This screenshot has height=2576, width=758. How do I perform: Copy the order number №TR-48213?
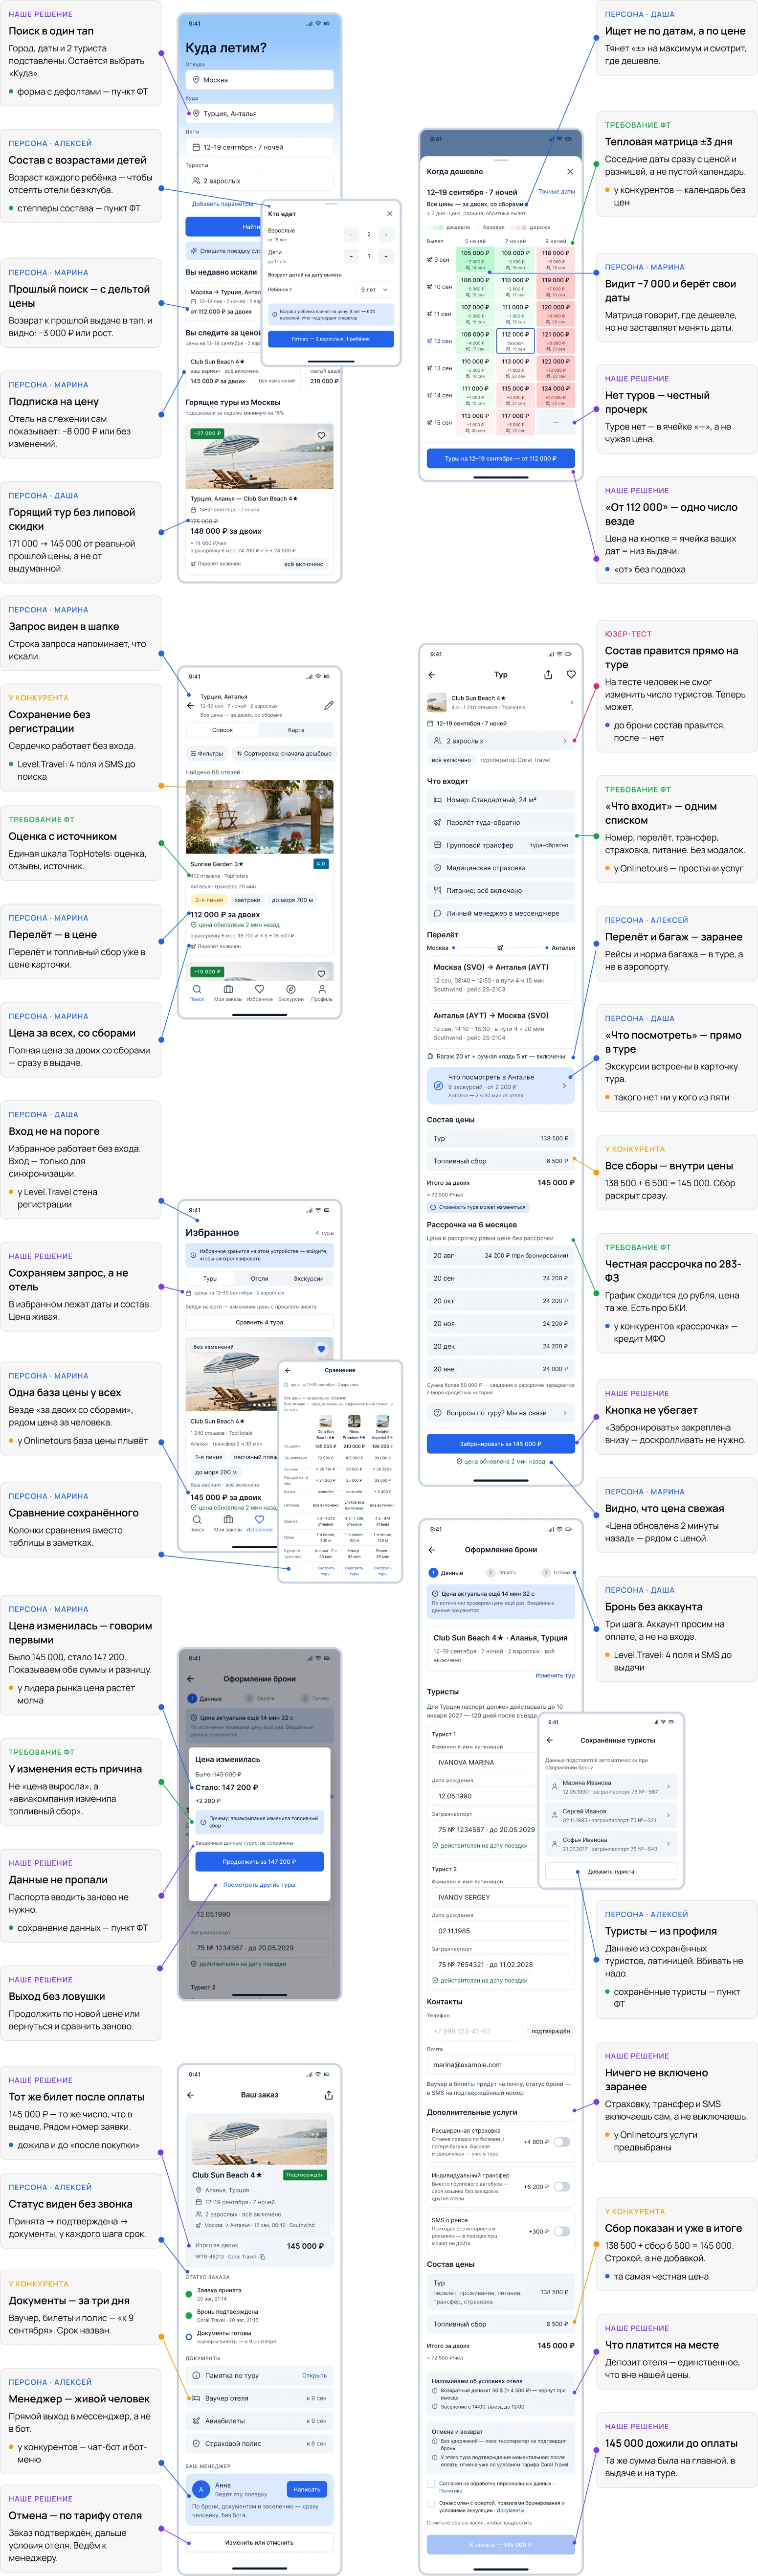click(x=263, y=2257)
